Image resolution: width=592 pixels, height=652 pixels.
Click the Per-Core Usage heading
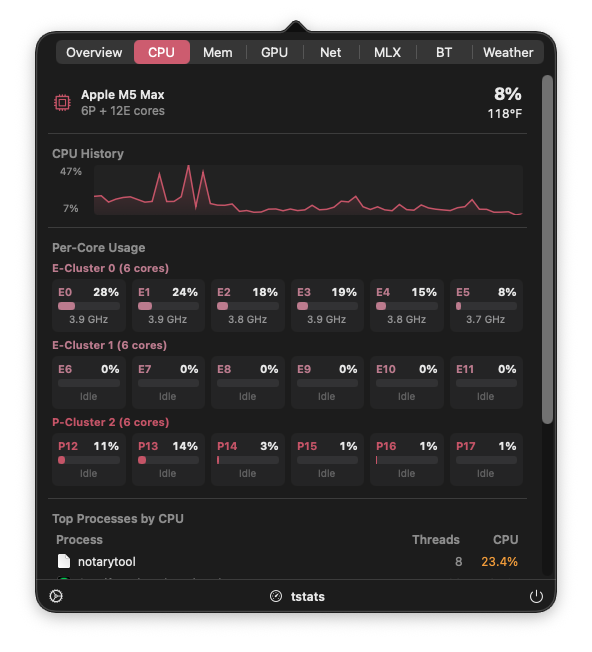[99, 248]
